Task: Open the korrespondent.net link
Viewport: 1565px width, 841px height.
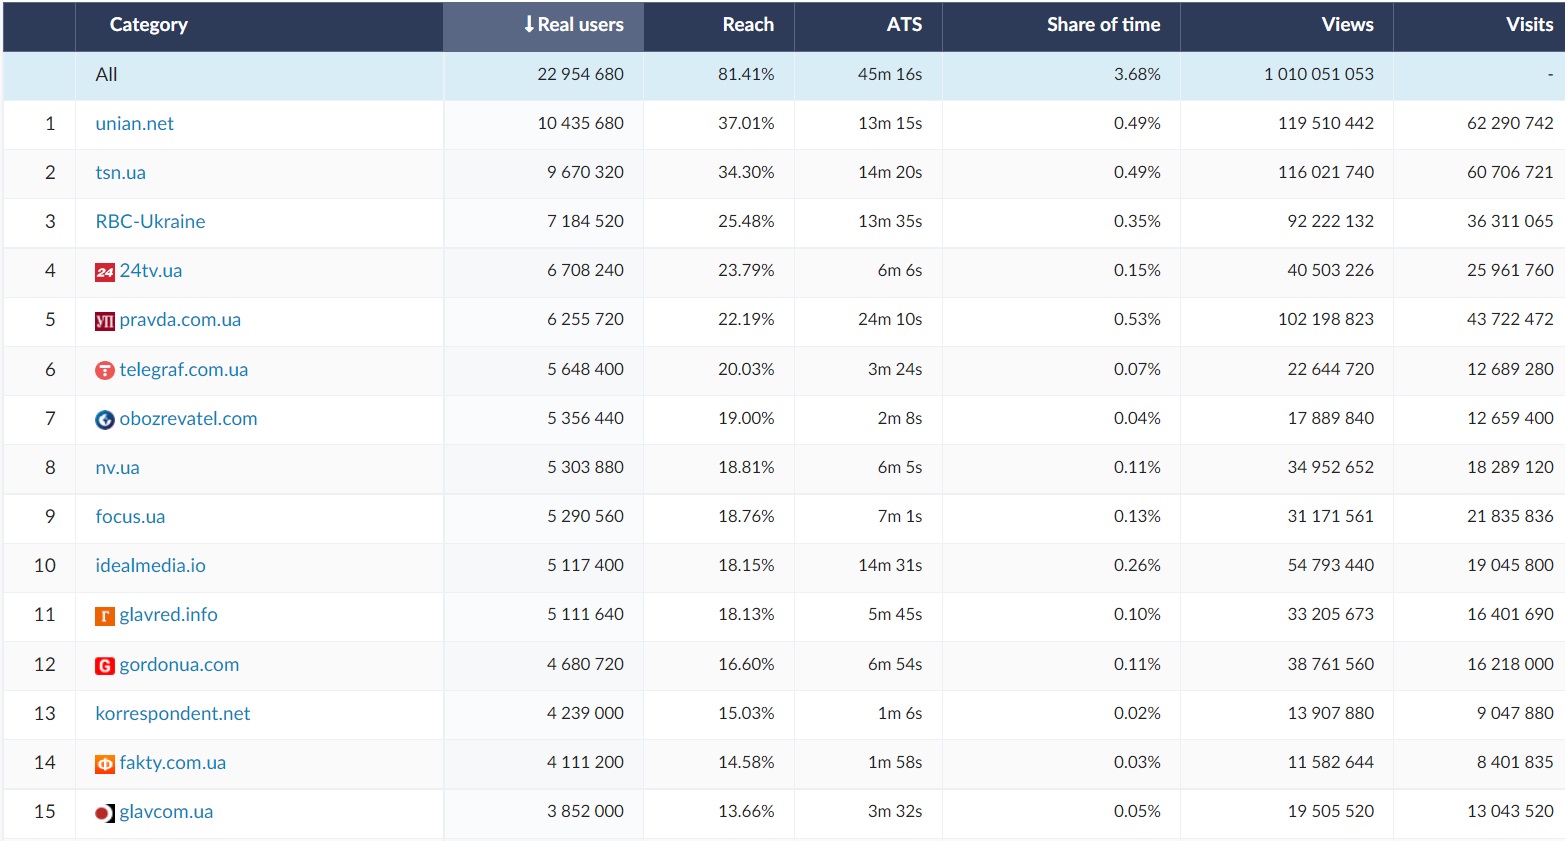Action: (x=172, y=714)
